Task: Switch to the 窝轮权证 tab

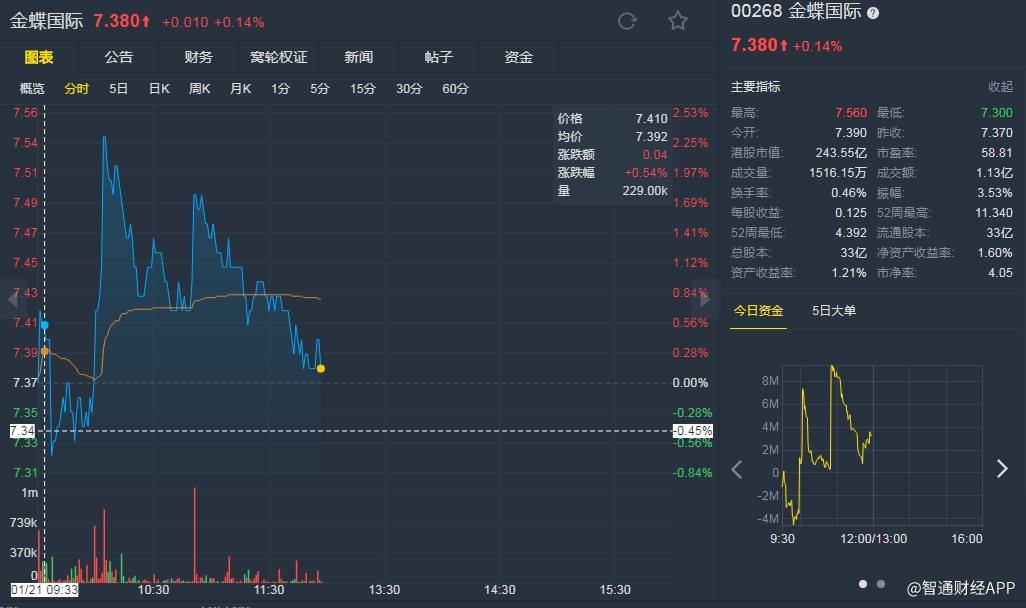Action: coord(278,57)
